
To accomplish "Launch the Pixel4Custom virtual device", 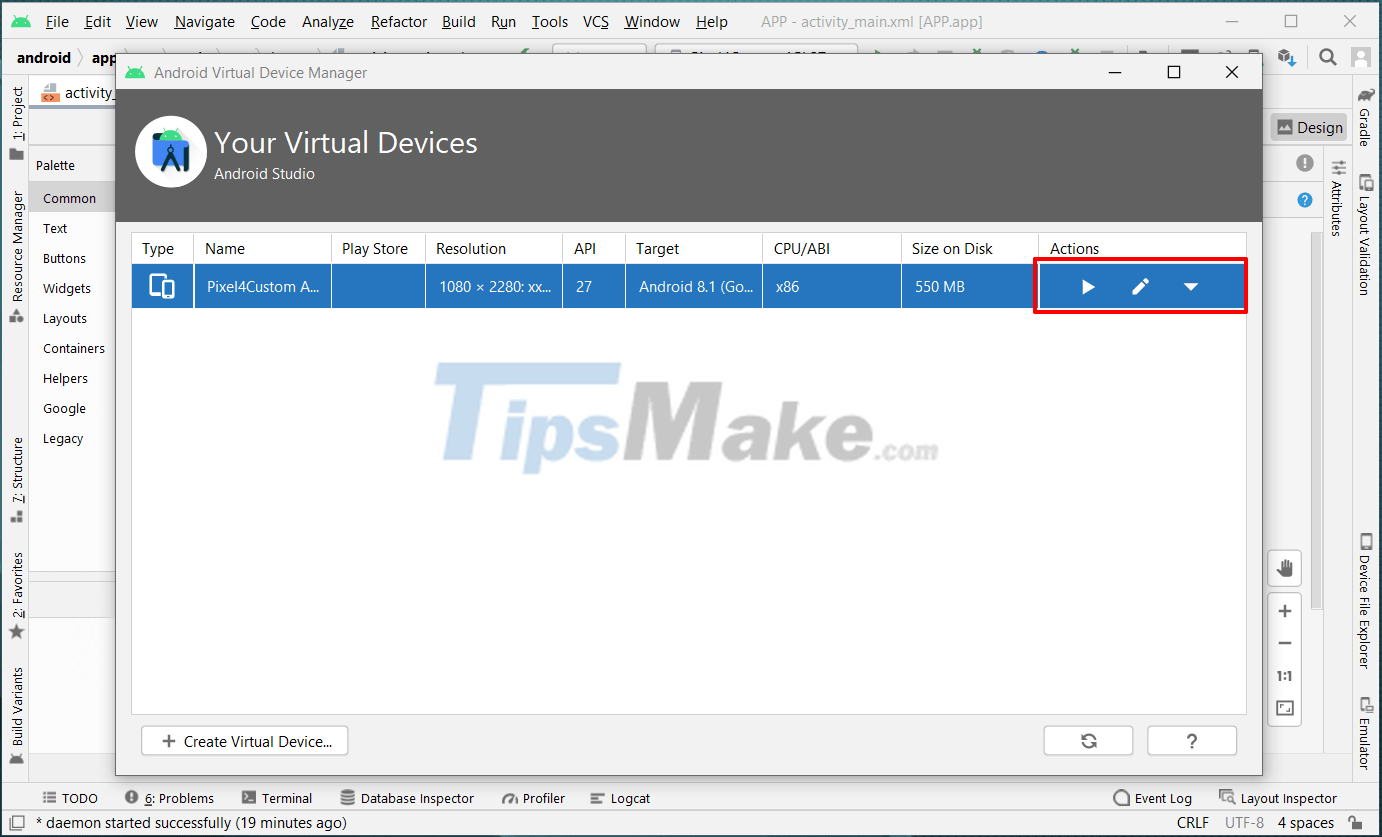I will point(1087,286).
